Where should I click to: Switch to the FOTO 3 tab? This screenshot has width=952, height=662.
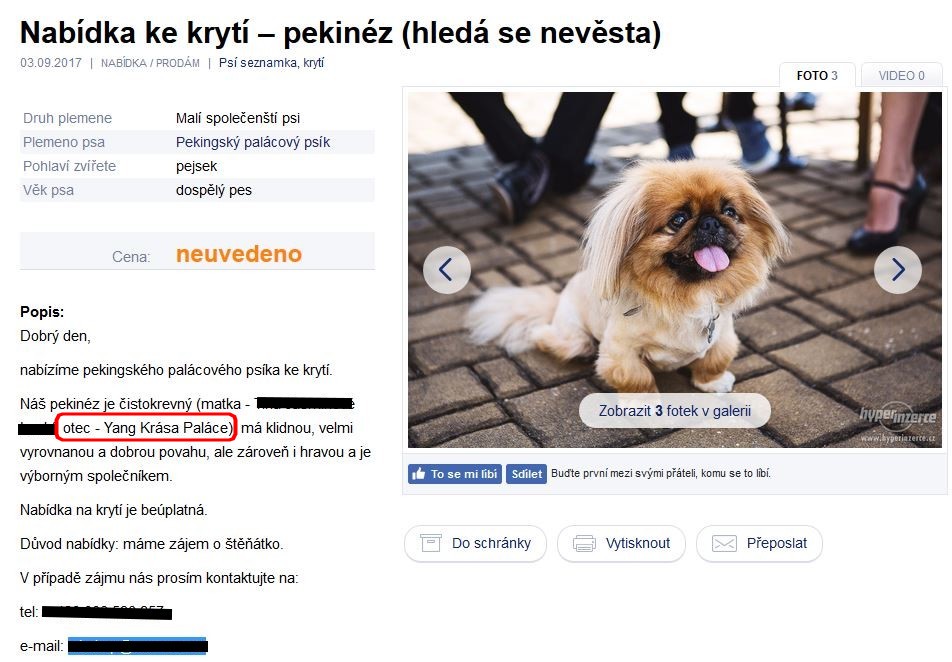[817, 75]
